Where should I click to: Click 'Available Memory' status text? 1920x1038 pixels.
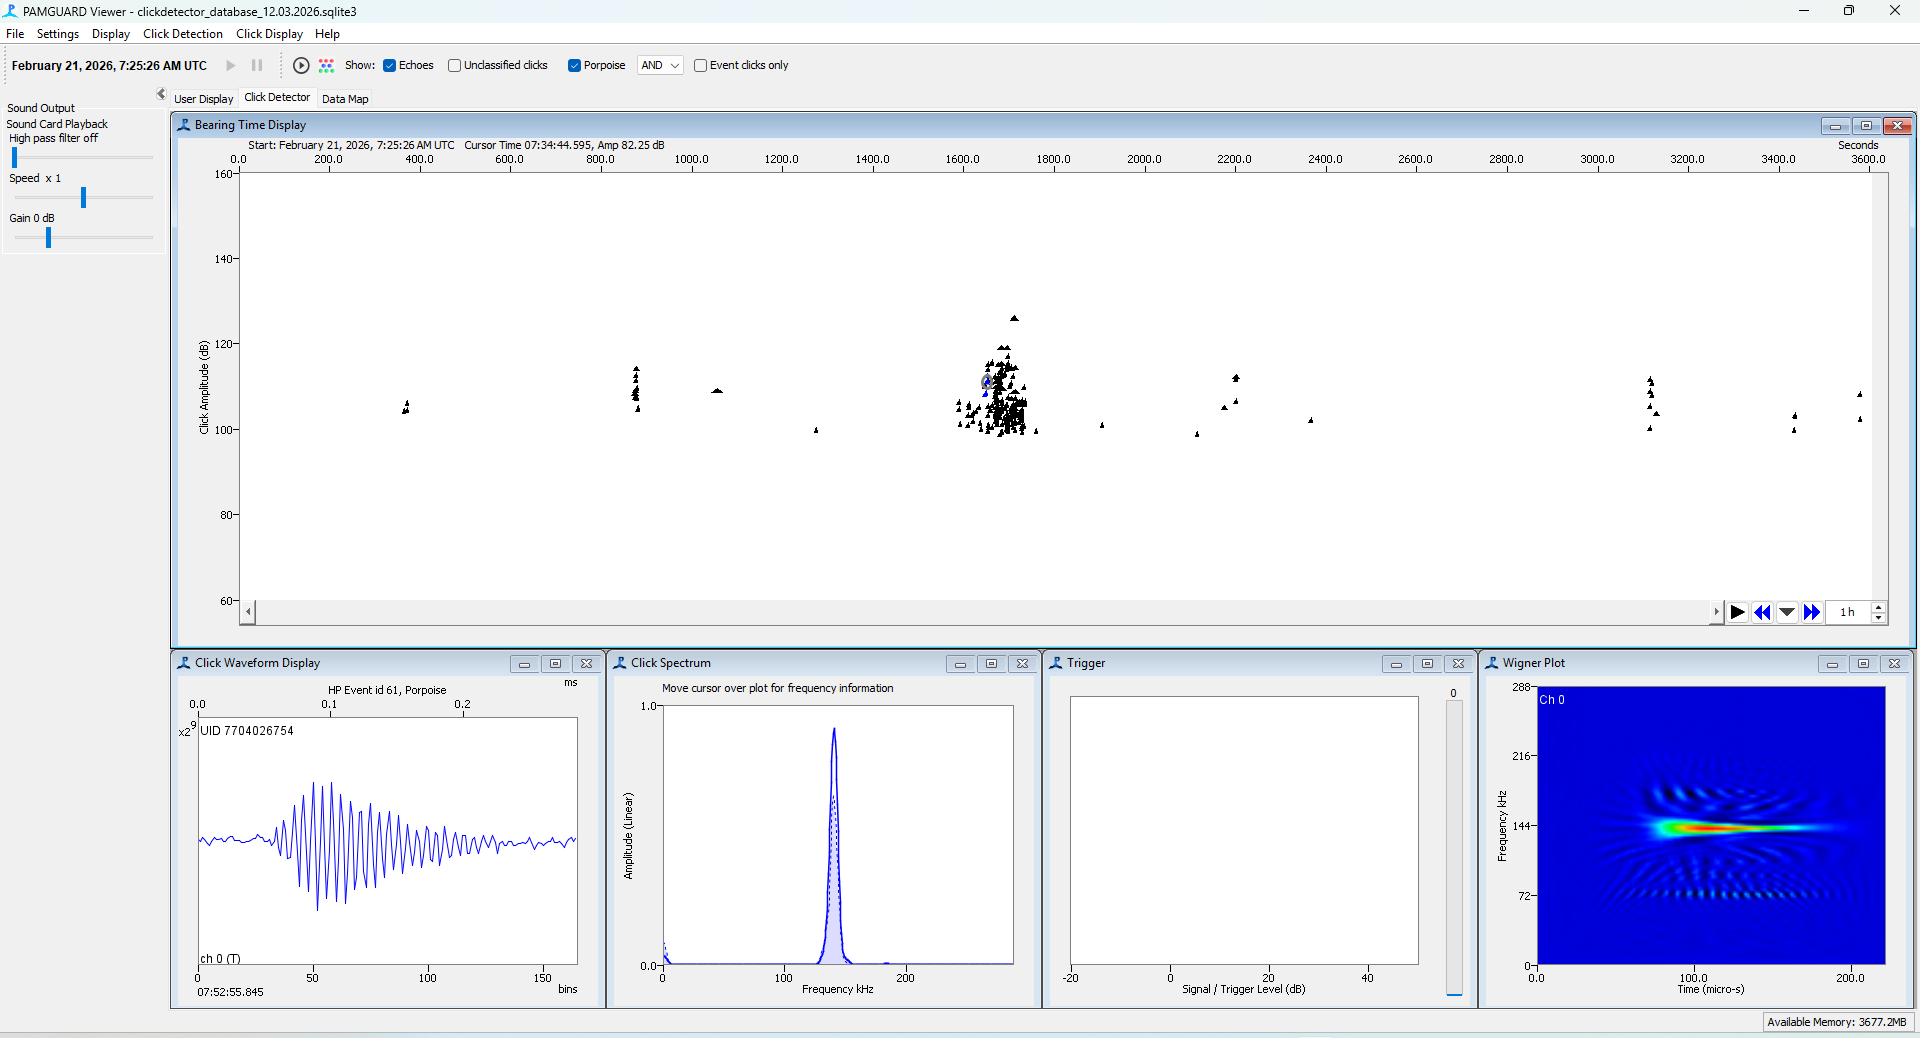coord(1836,1022)
